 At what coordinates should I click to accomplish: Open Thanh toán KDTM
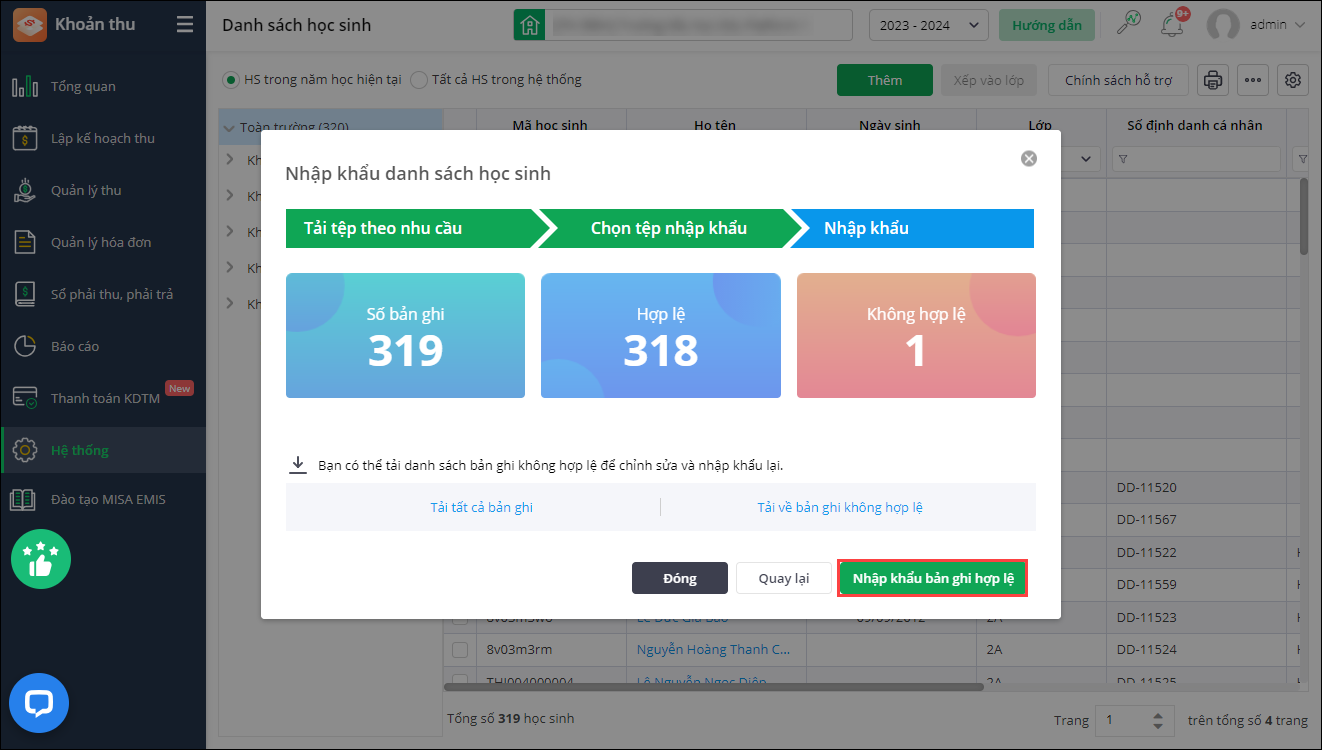point(103,398)
